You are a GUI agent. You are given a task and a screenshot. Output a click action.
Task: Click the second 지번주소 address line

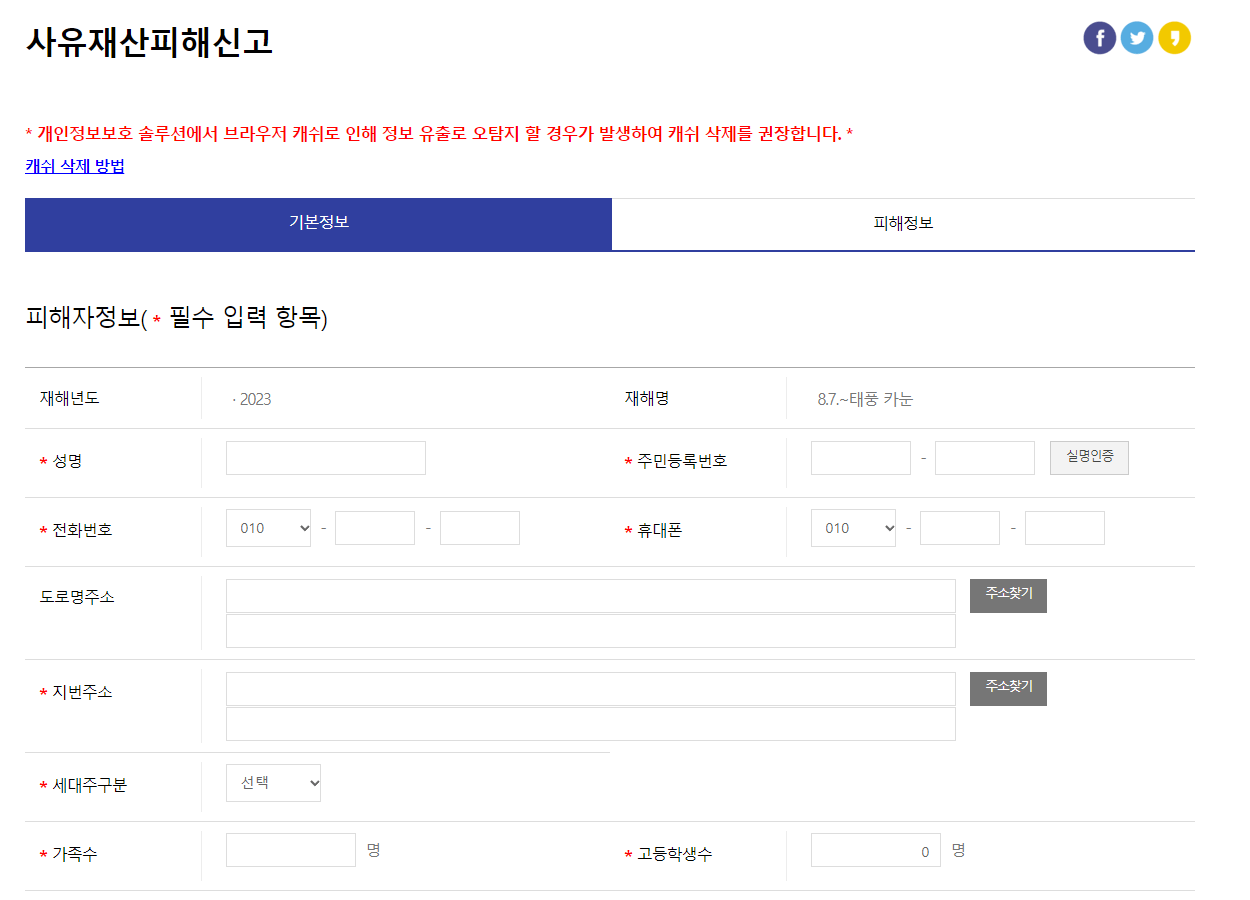590,723
